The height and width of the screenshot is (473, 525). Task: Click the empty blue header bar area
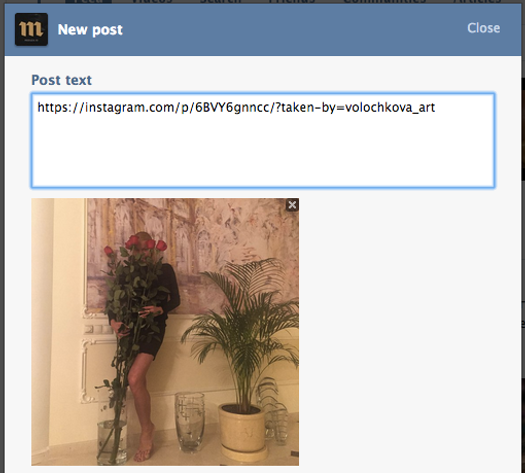[295, 29]
